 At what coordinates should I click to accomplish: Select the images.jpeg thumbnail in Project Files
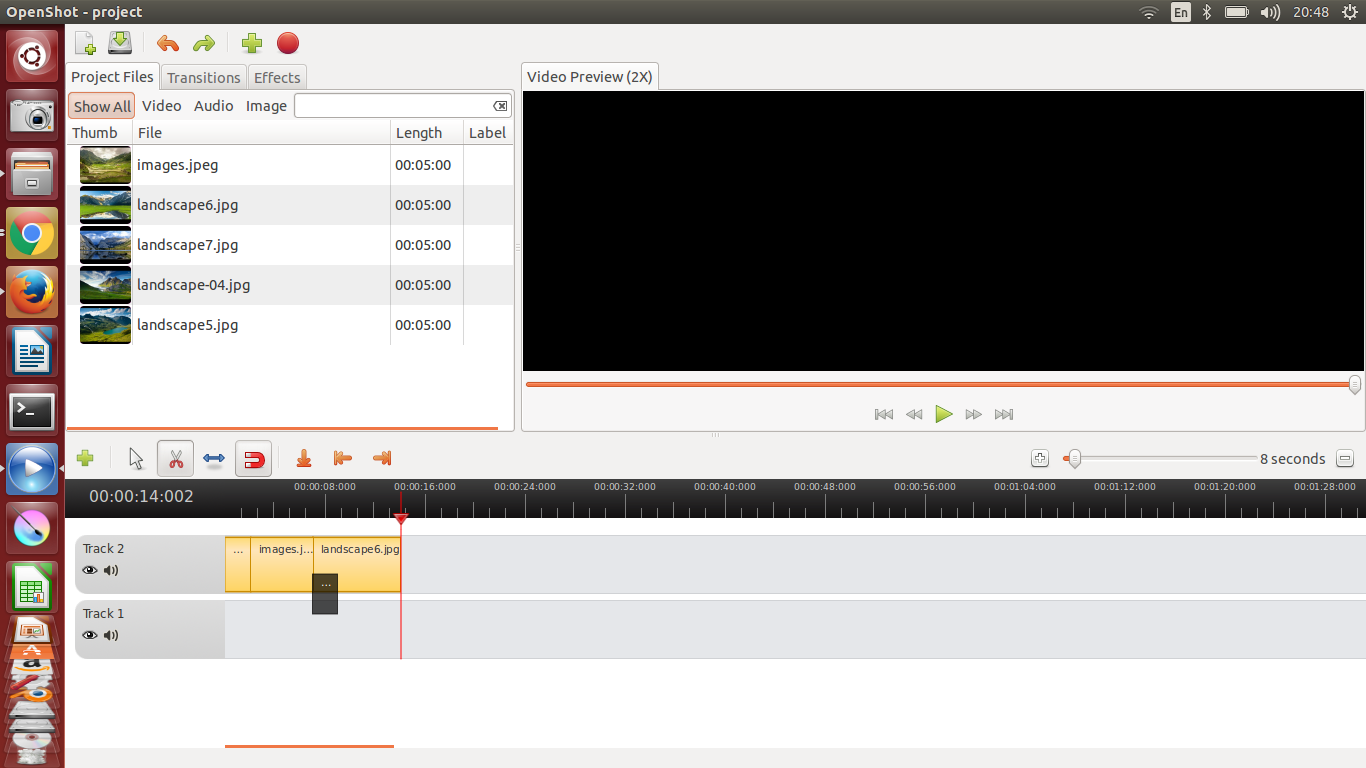click(105, 165)
